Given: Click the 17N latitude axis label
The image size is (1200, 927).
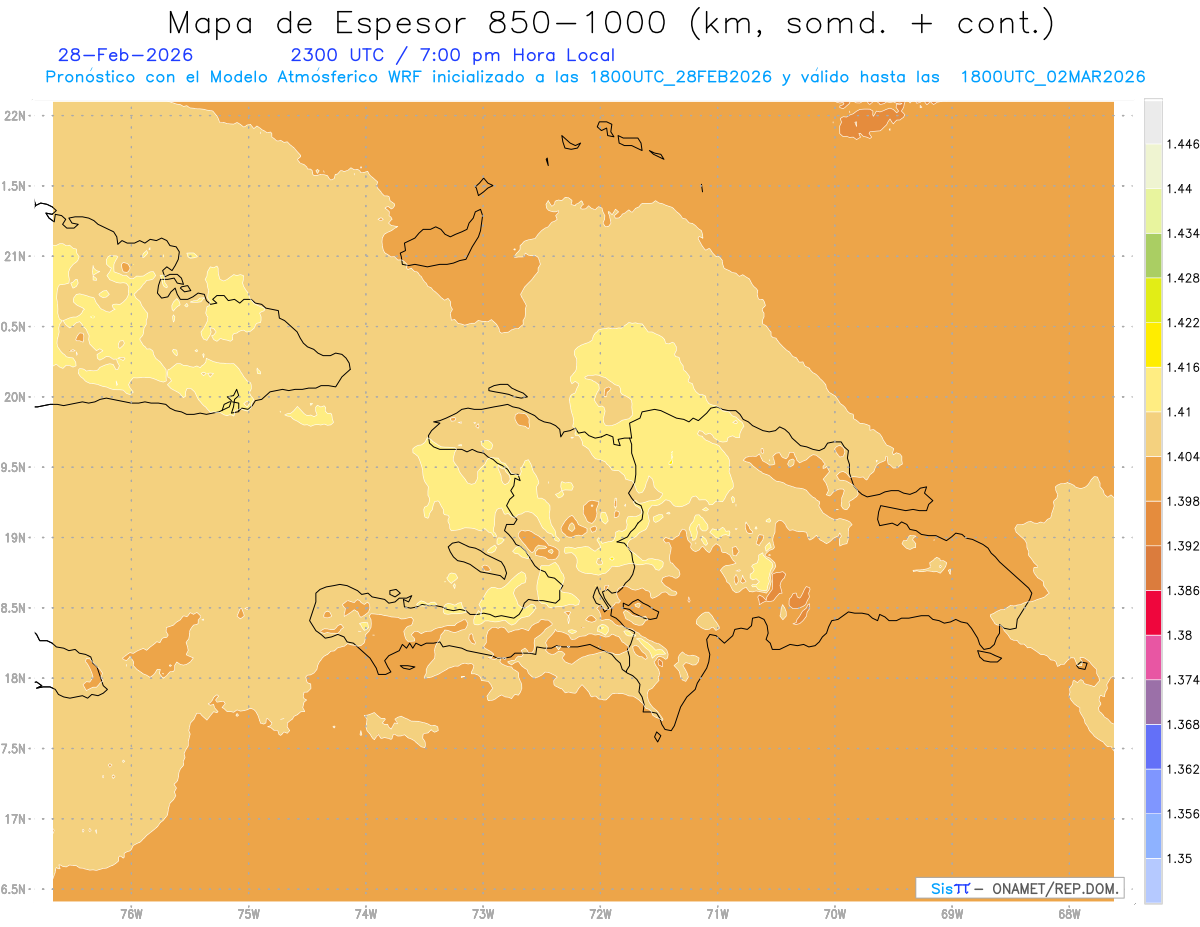Looking at the screenshot, I should [15, 819].
